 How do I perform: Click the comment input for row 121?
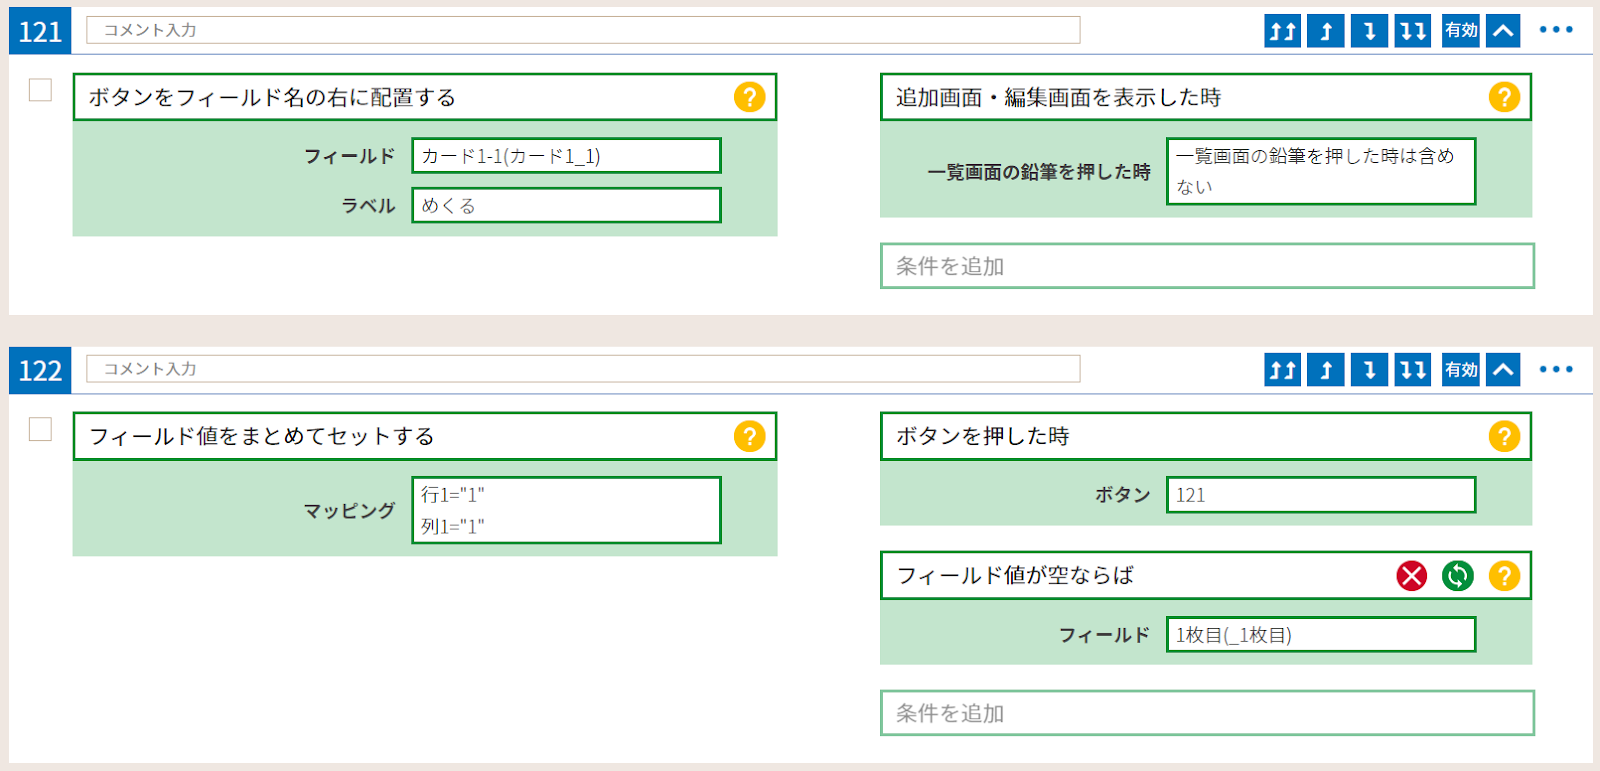point(583,30)
